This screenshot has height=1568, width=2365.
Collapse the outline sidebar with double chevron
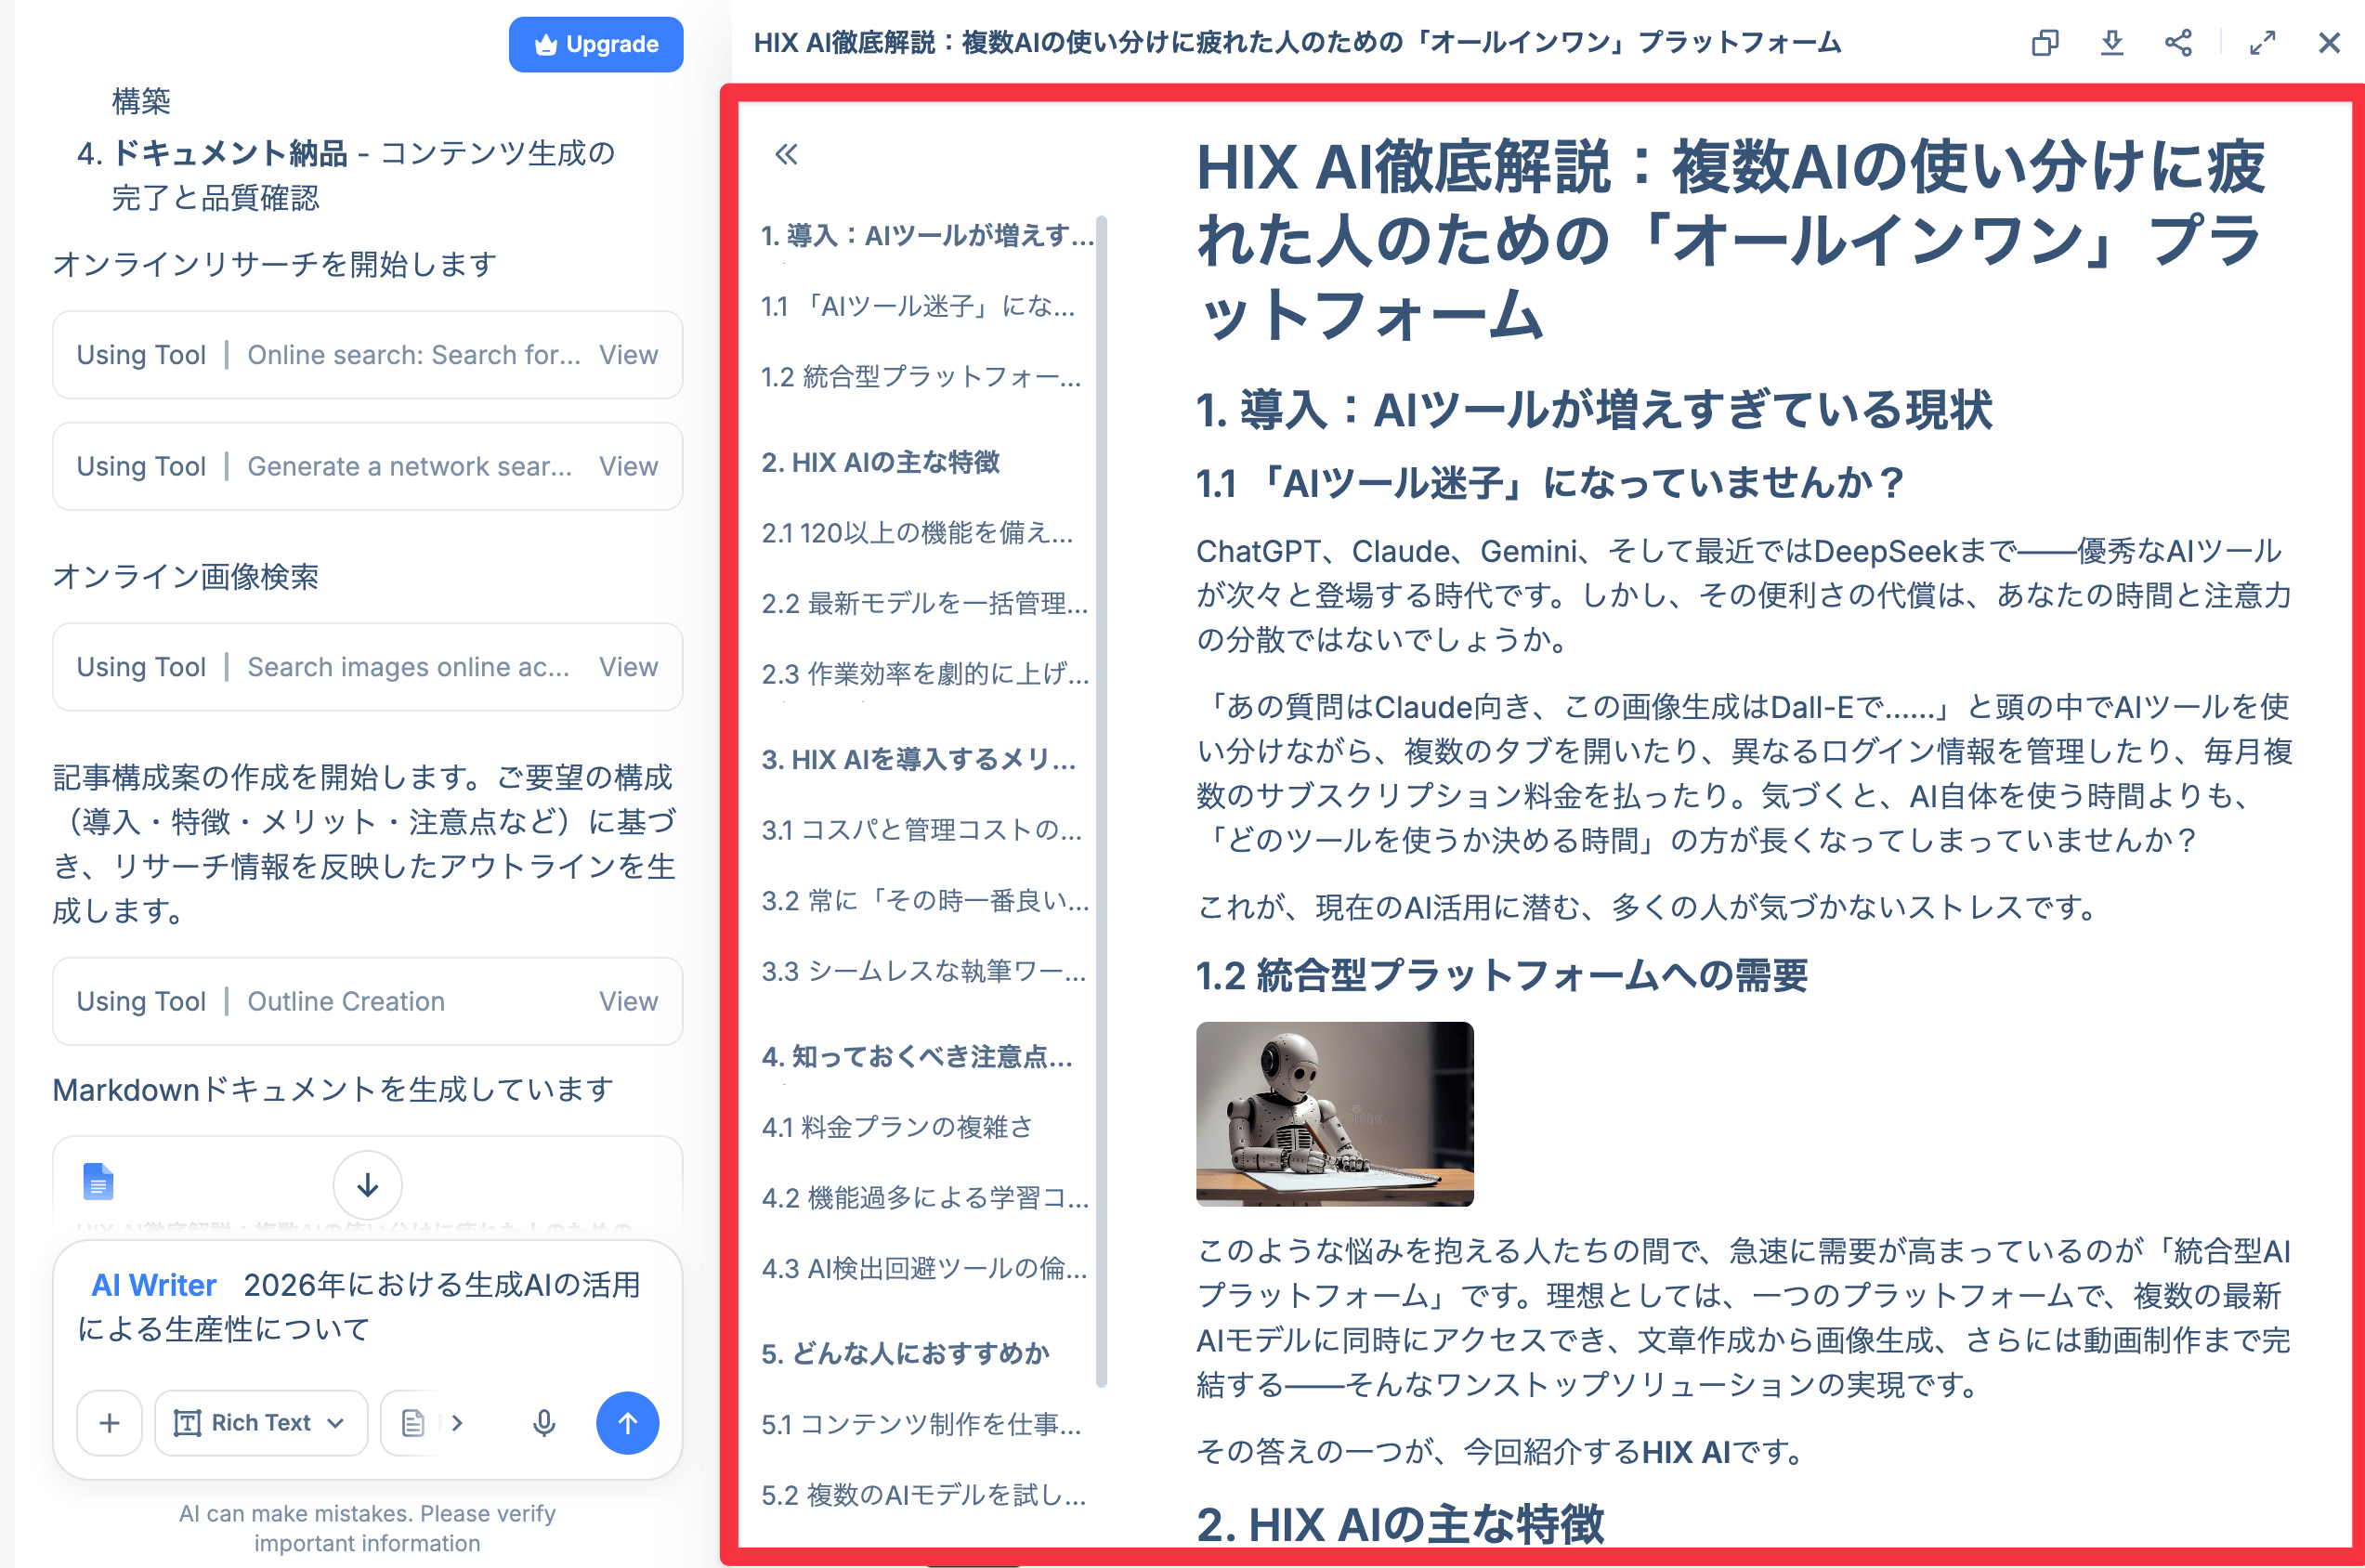[786, 154]
